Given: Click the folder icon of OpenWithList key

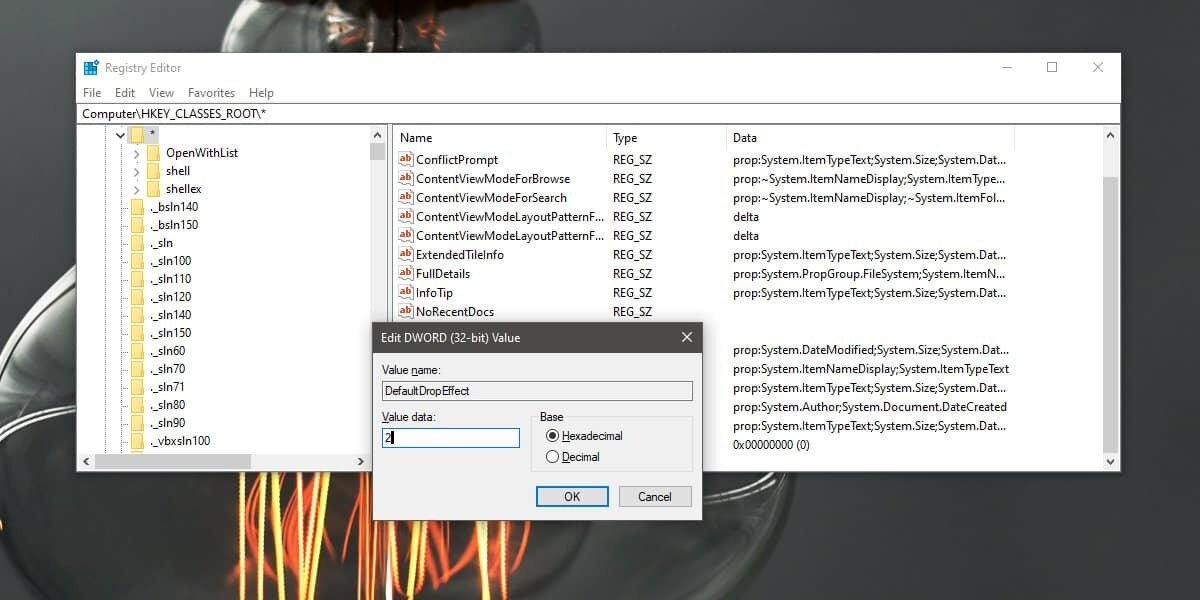Looking at the screenshot, I should tap(153, 153).
